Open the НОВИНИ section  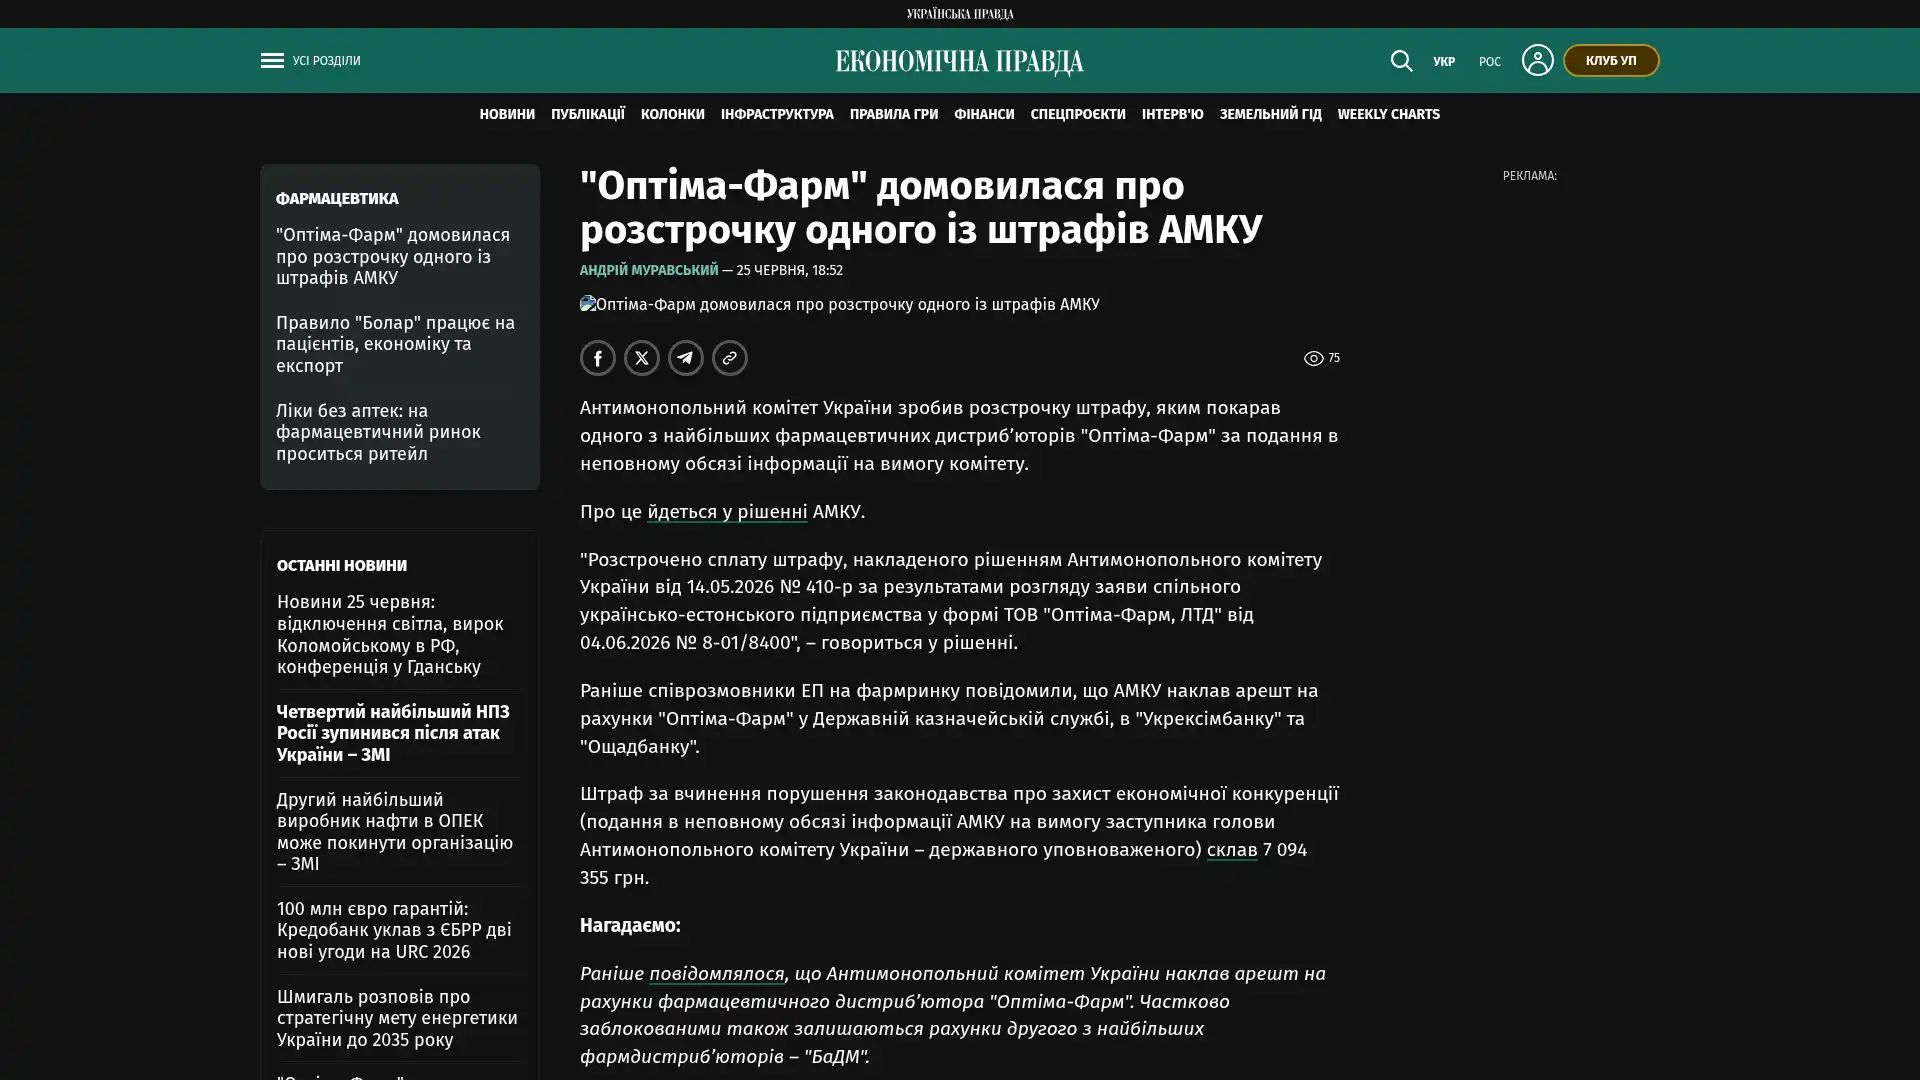(507, 115)
